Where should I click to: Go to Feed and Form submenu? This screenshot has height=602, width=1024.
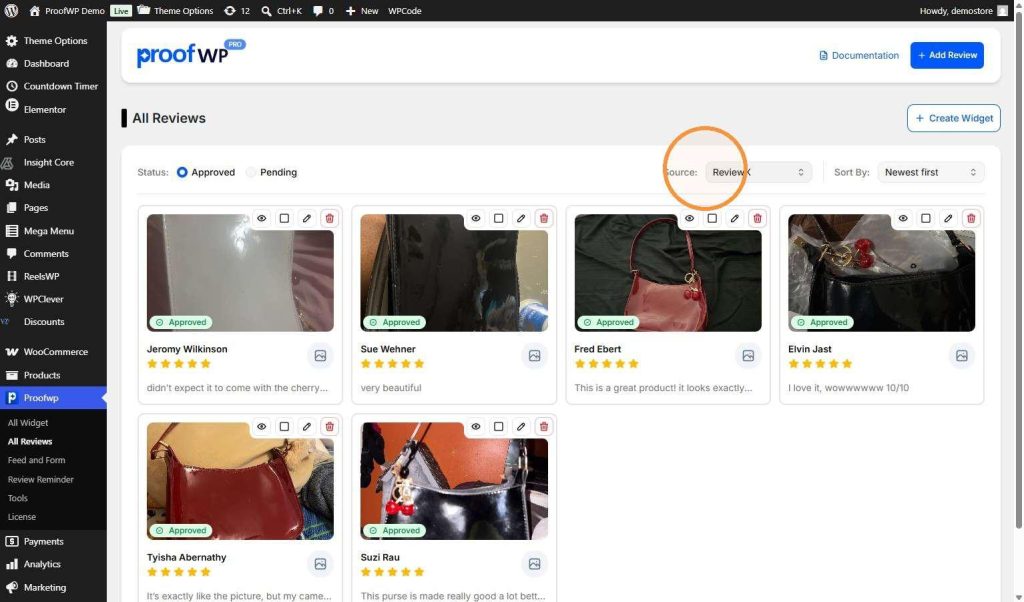point(37,460)
